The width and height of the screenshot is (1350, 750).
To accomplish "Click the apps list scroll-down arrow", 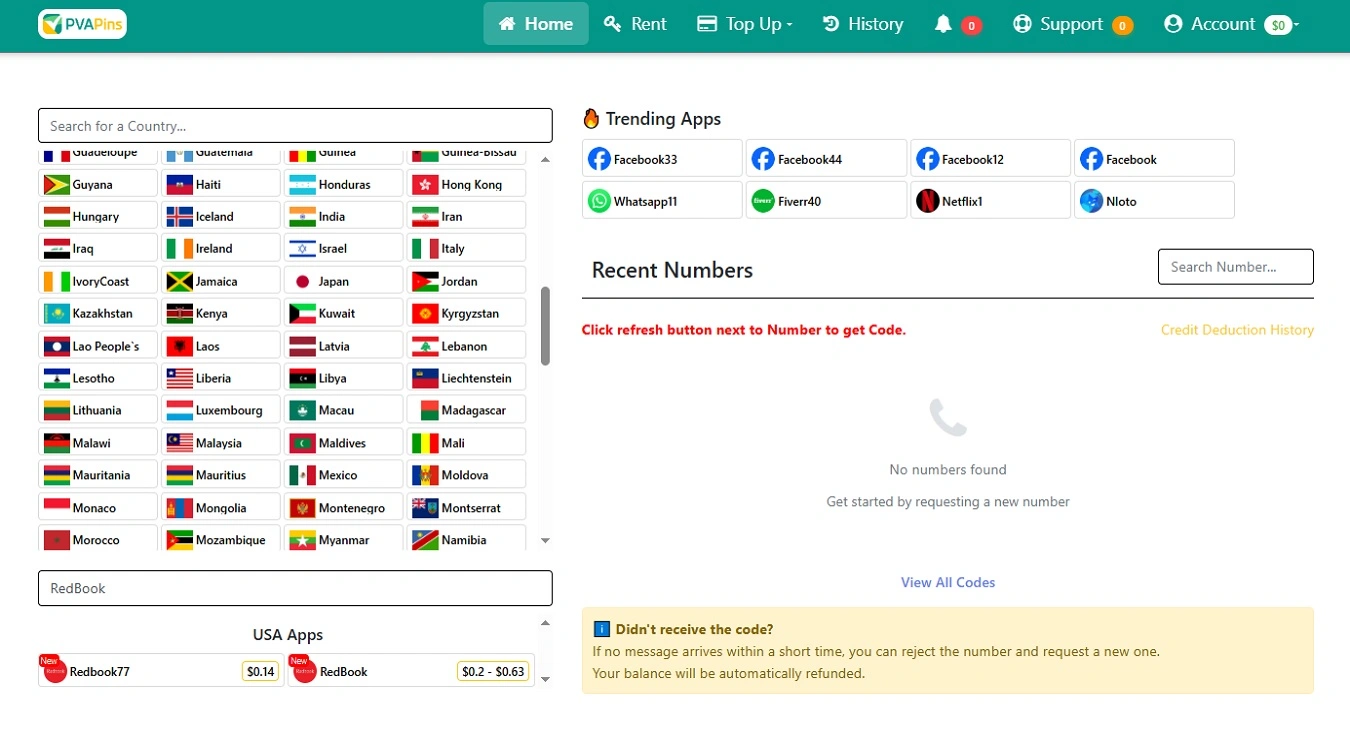I will point(545,680).
